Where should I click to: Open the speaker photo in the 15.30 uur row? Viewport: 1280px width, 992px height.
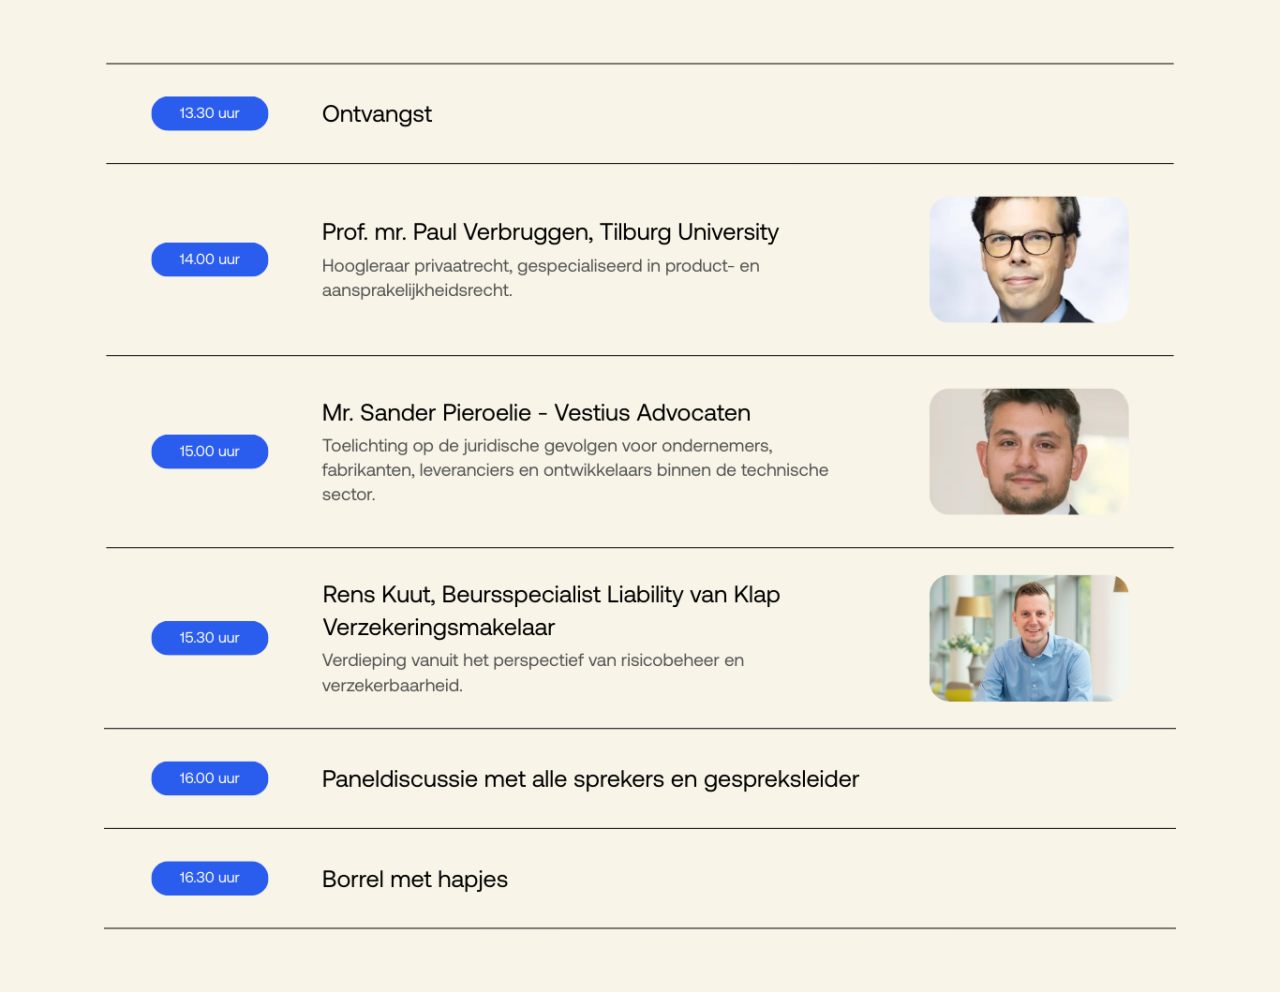(1029, 638)
